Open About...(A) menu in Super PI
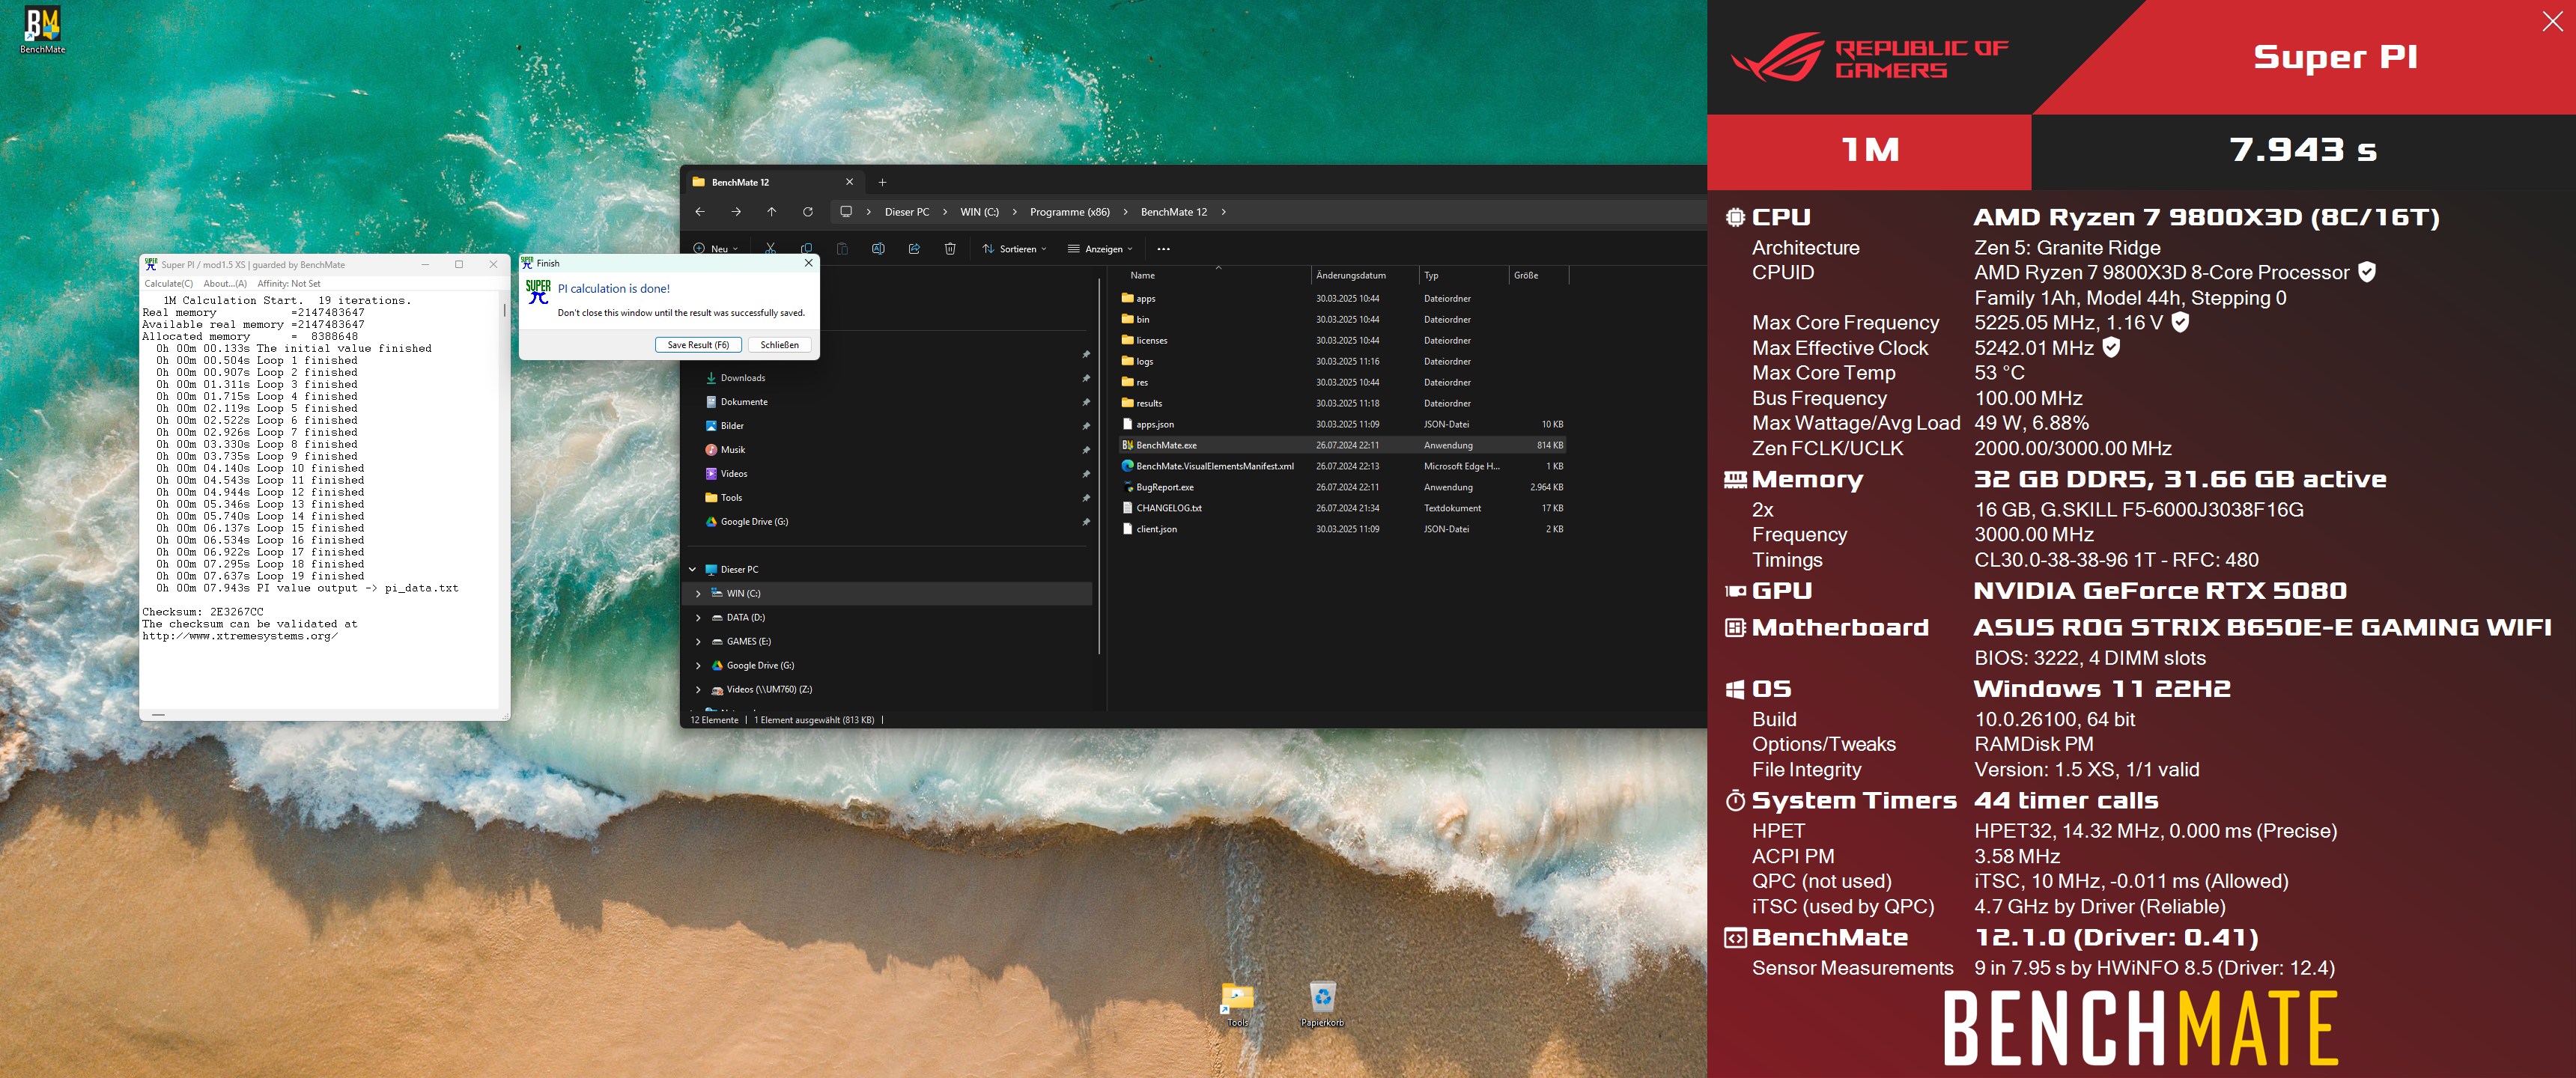The width and height of the screenshot is (2576, 1078). click(225, 283)
